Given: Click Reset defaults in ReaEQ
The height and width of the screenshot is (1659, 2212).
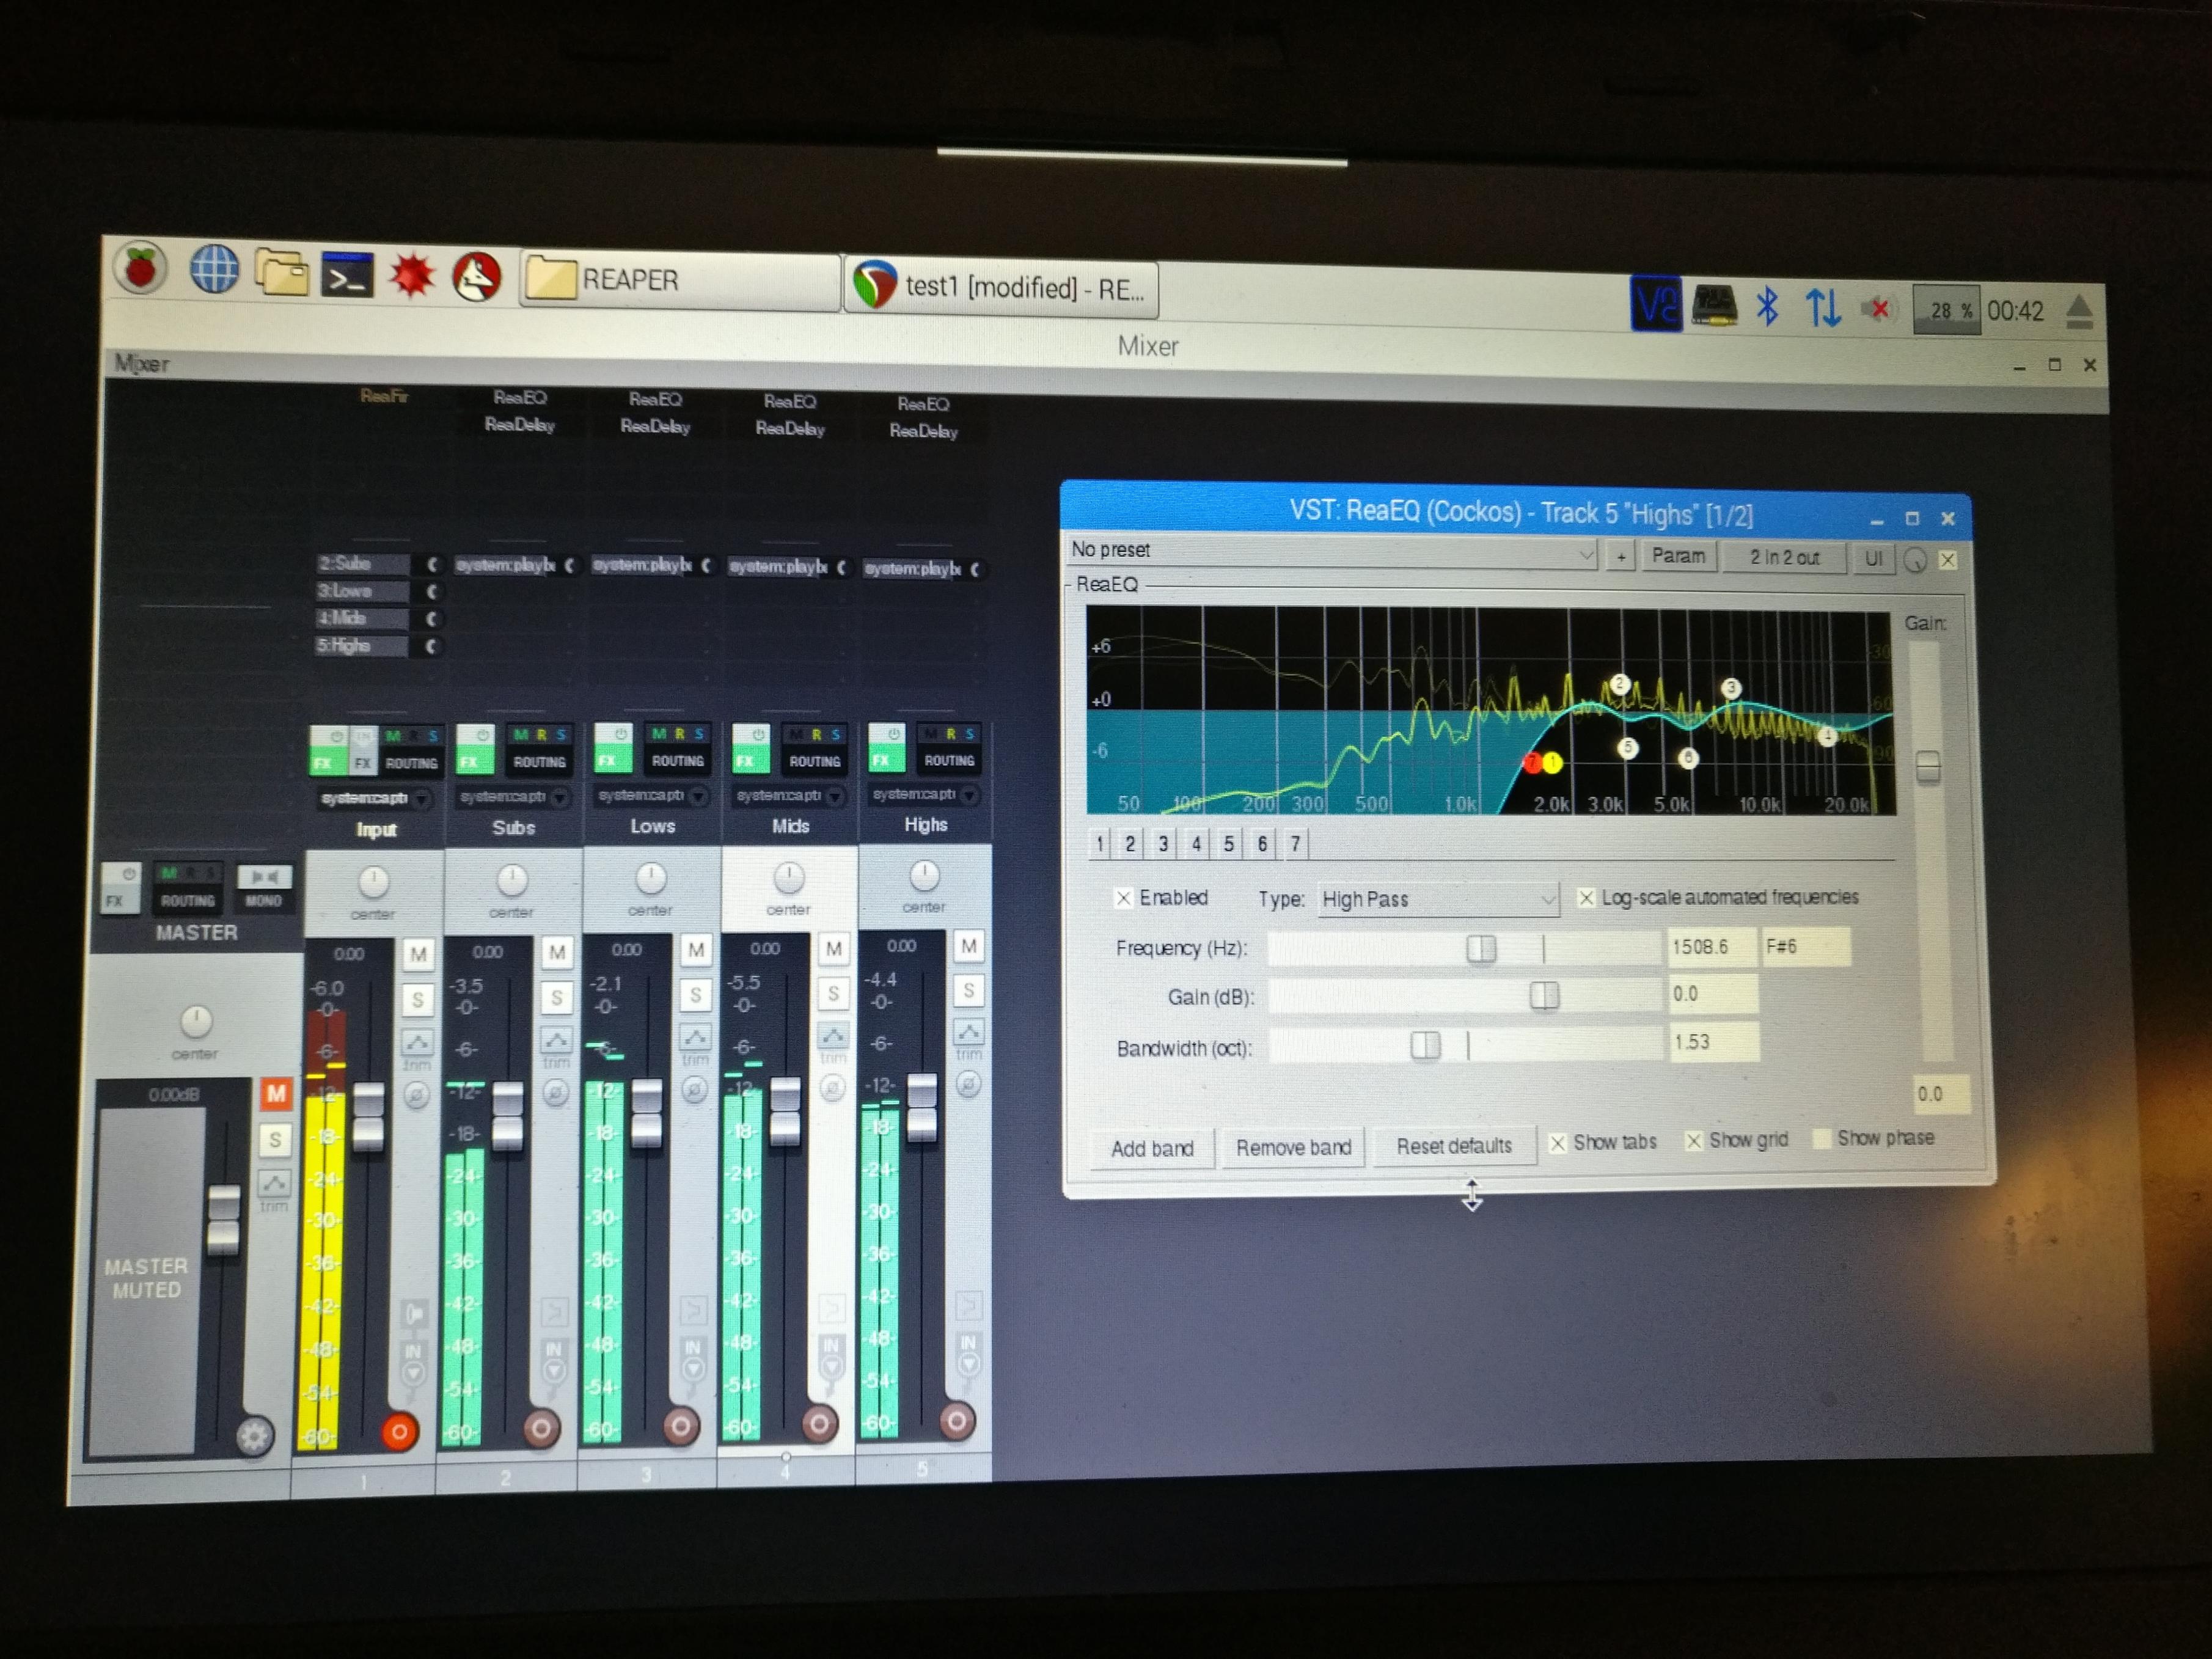Looking at the screenshot, I should pyautogui.click(x=1454, y=1146).
